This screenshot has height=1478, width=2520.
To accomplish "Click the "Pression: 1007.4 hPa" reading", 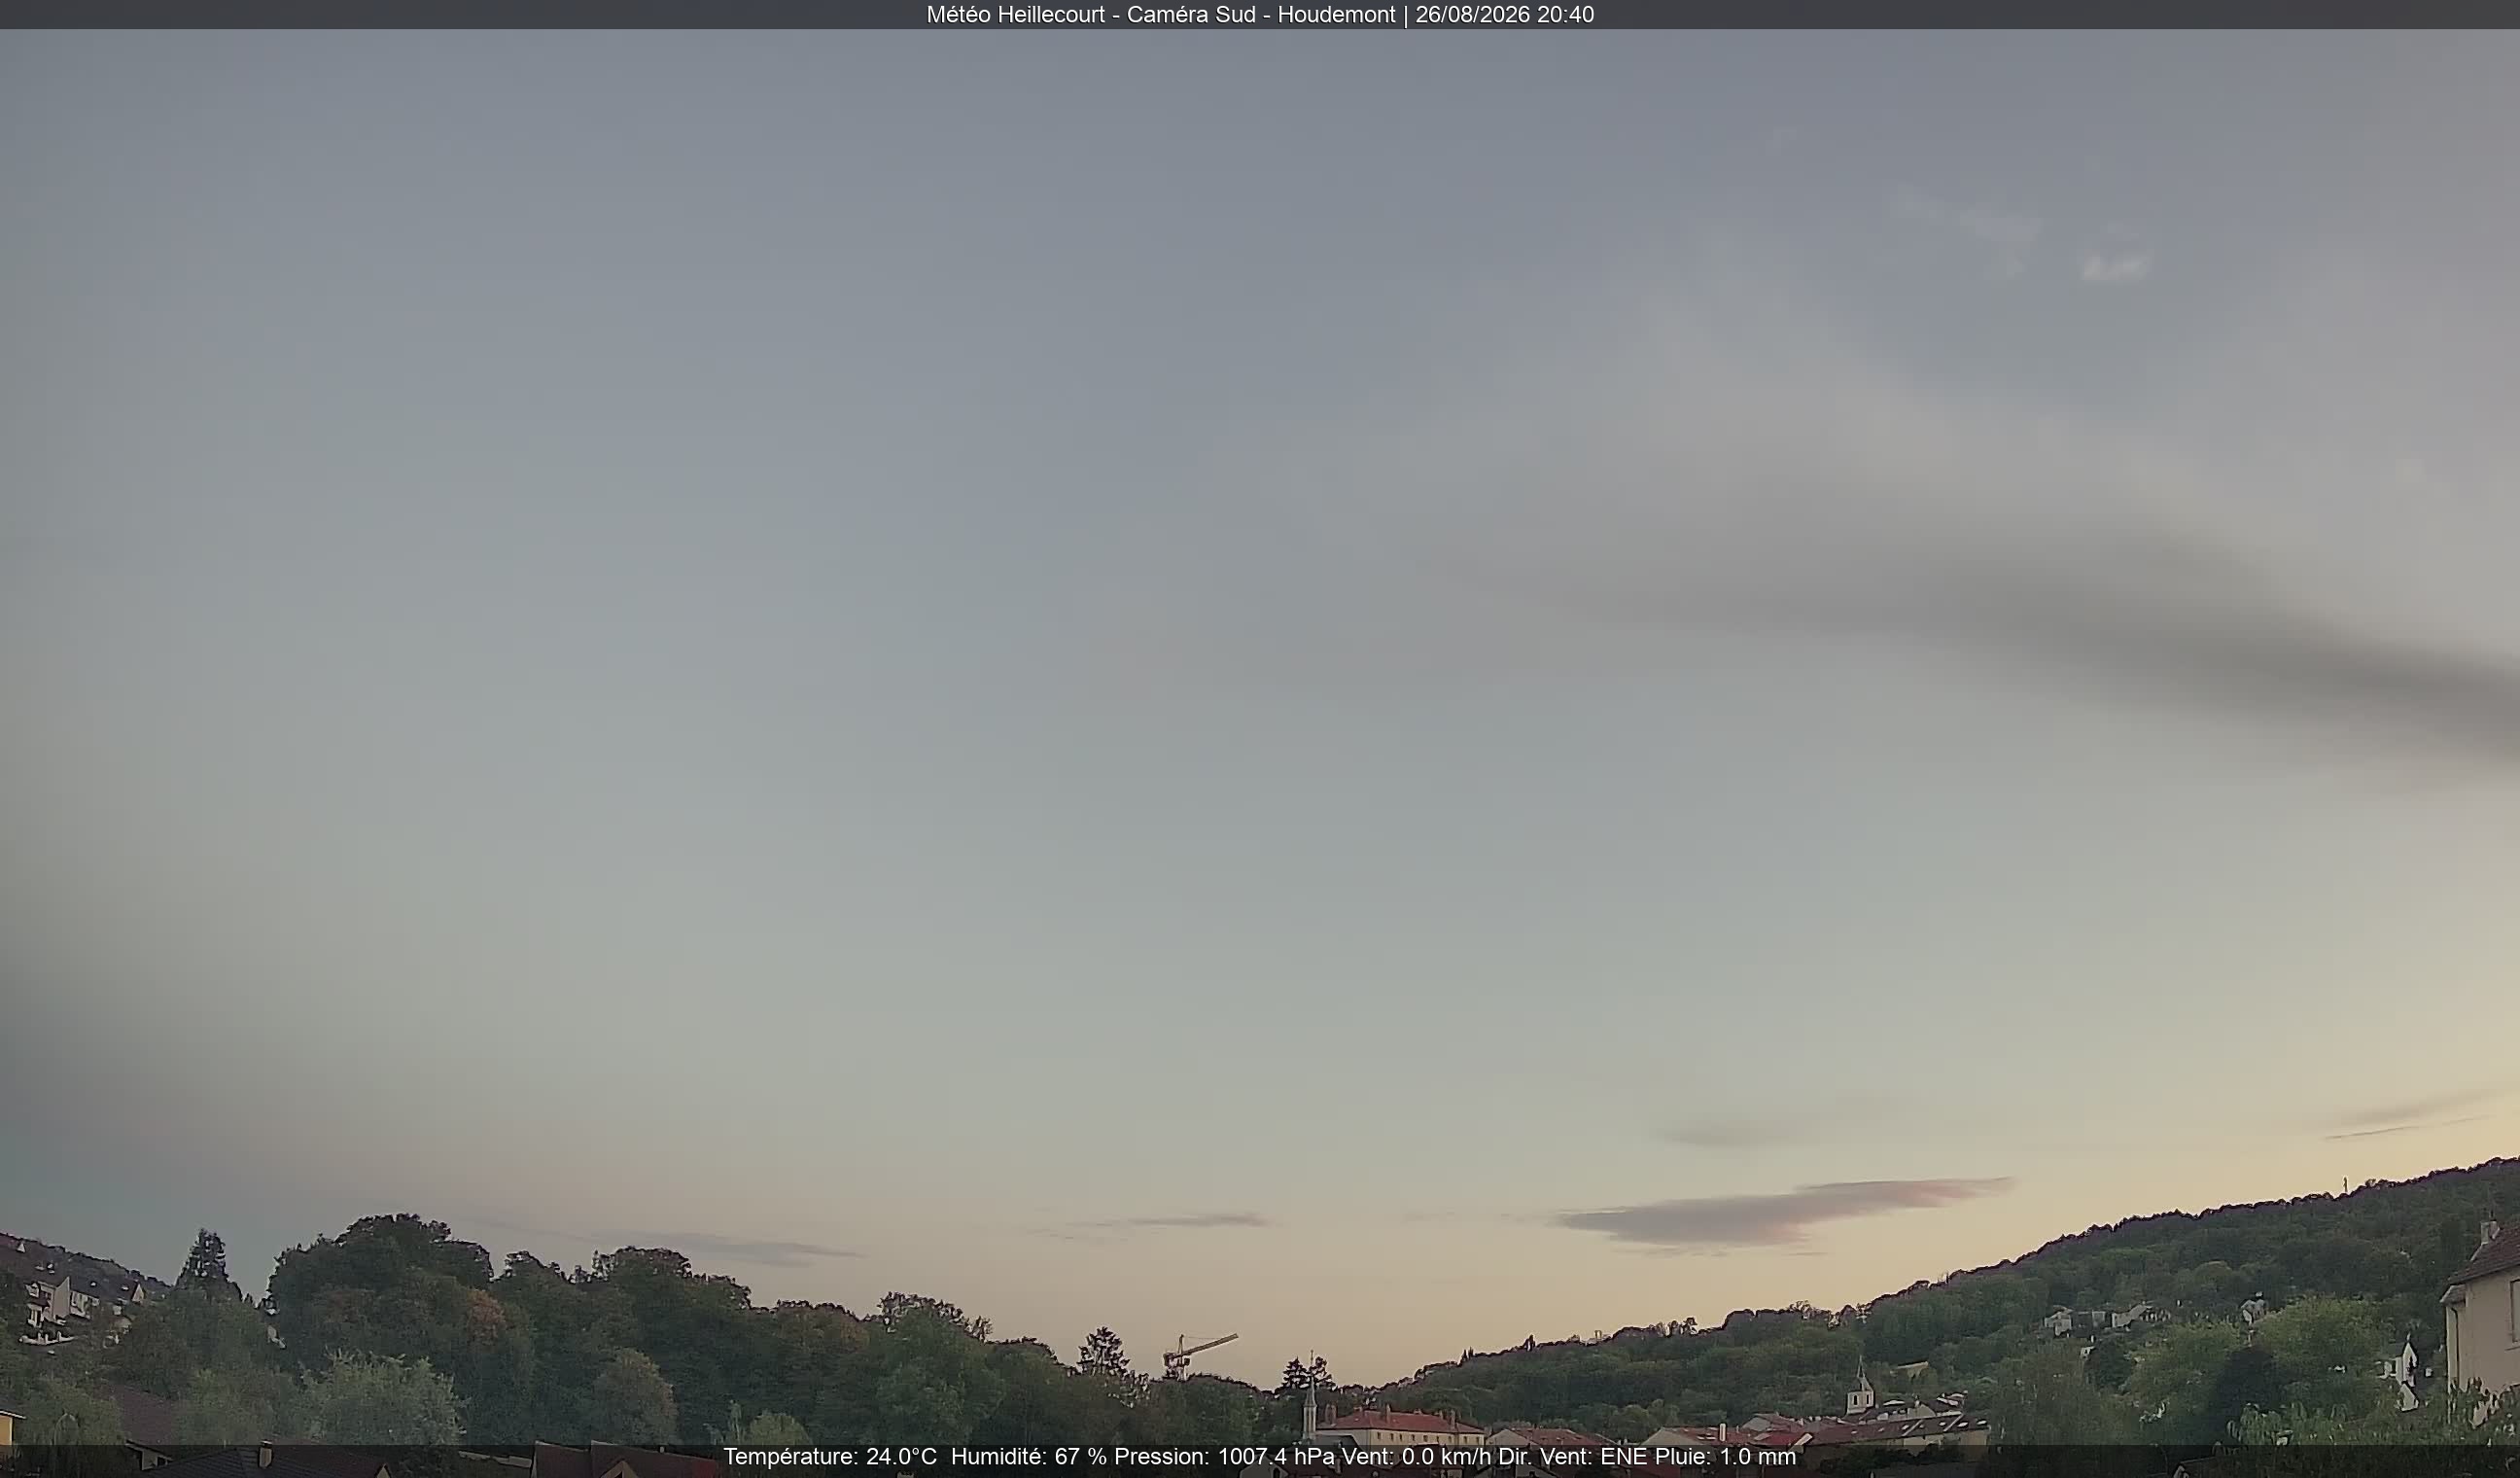I will (x=1224, y=1457).
